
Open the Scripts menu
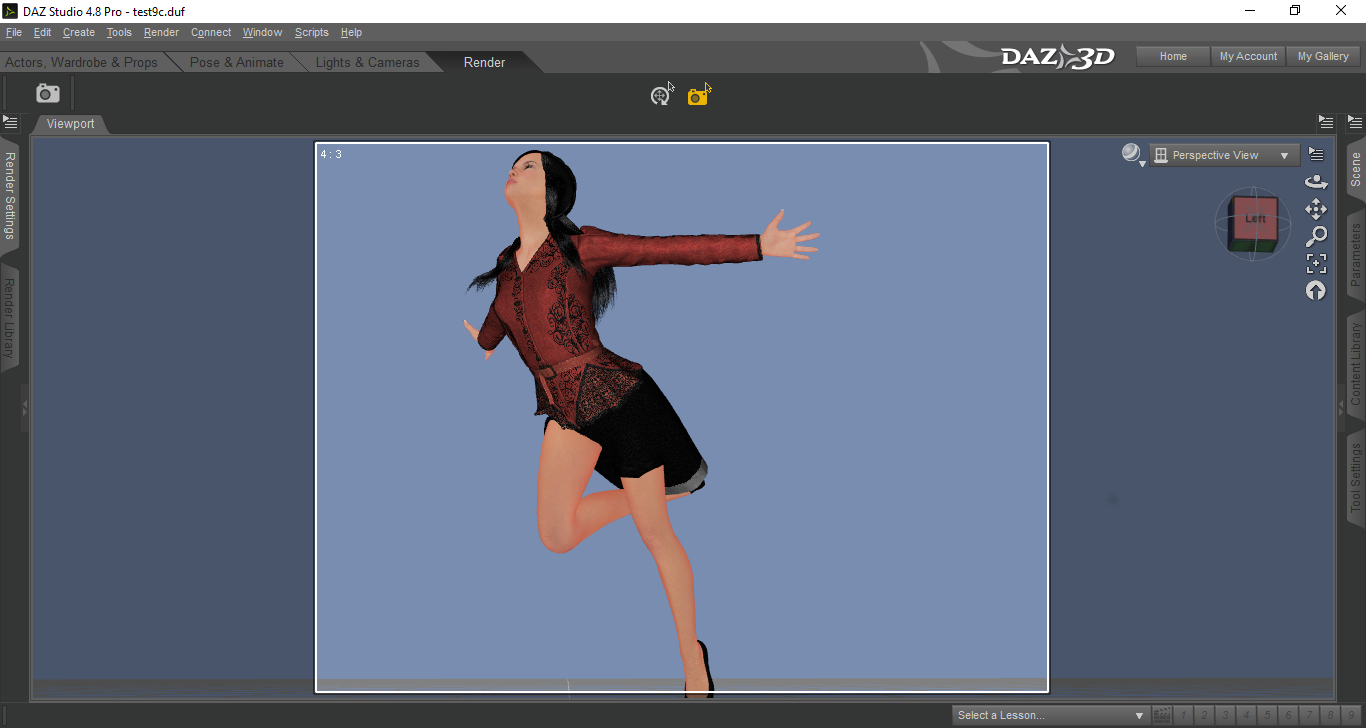(311, 32)
